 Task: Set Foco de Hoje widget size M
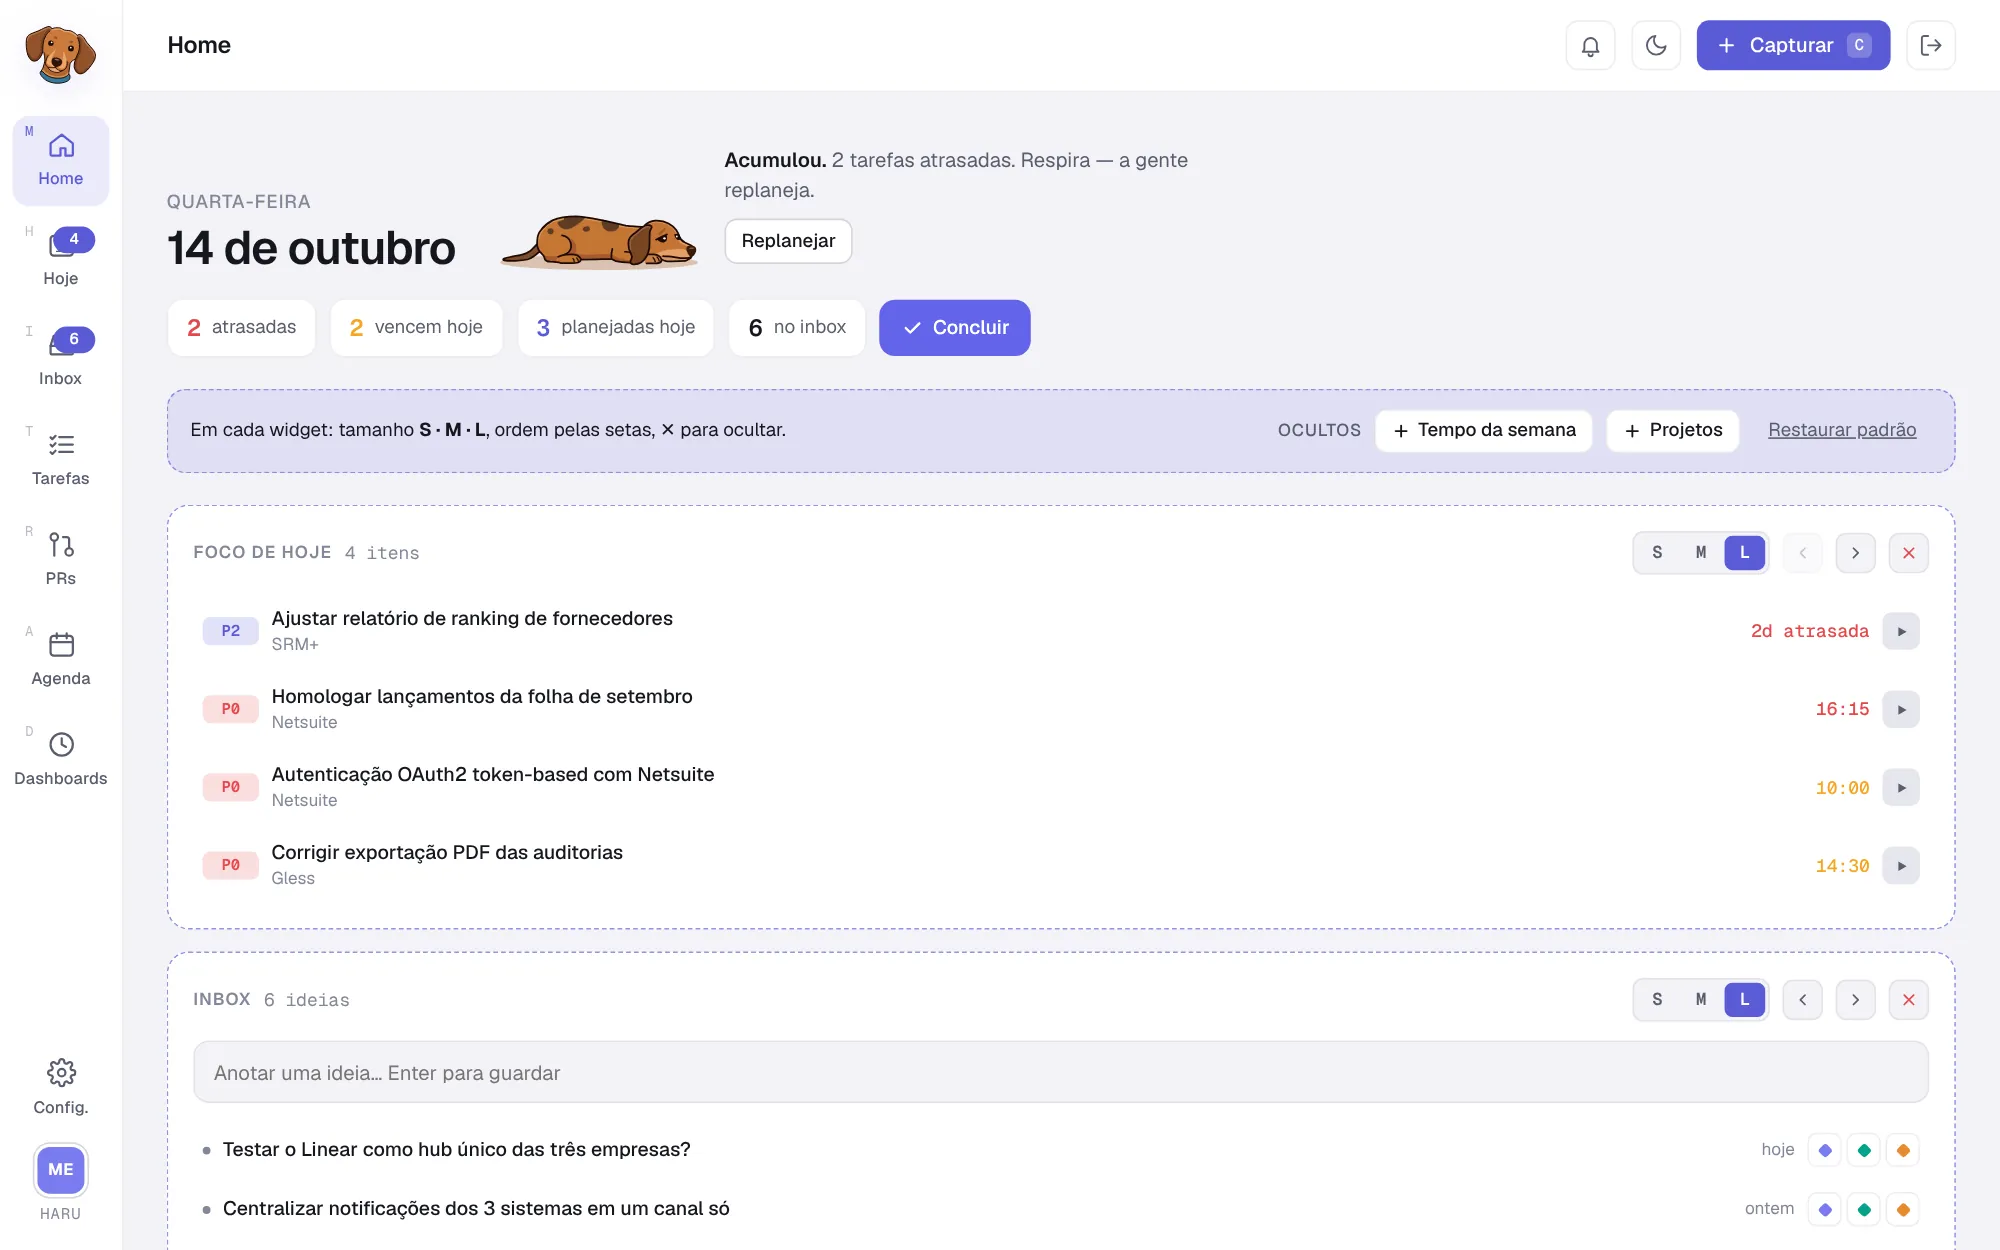[1701, 553]
